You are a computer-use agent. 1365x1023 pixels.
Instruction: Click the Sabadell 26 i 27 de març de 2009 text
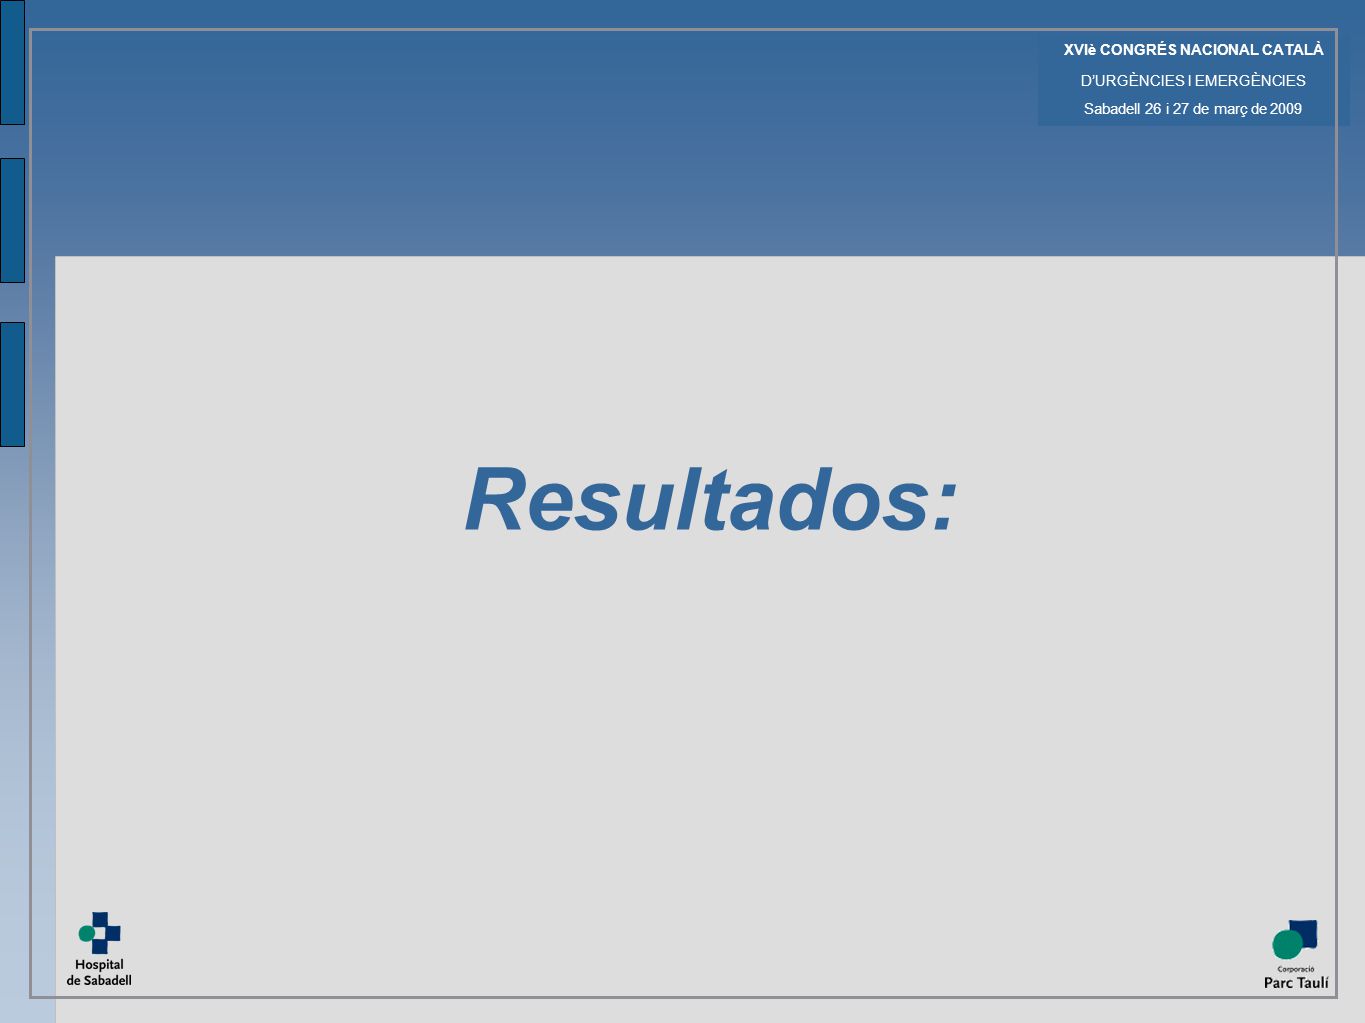1193,109
